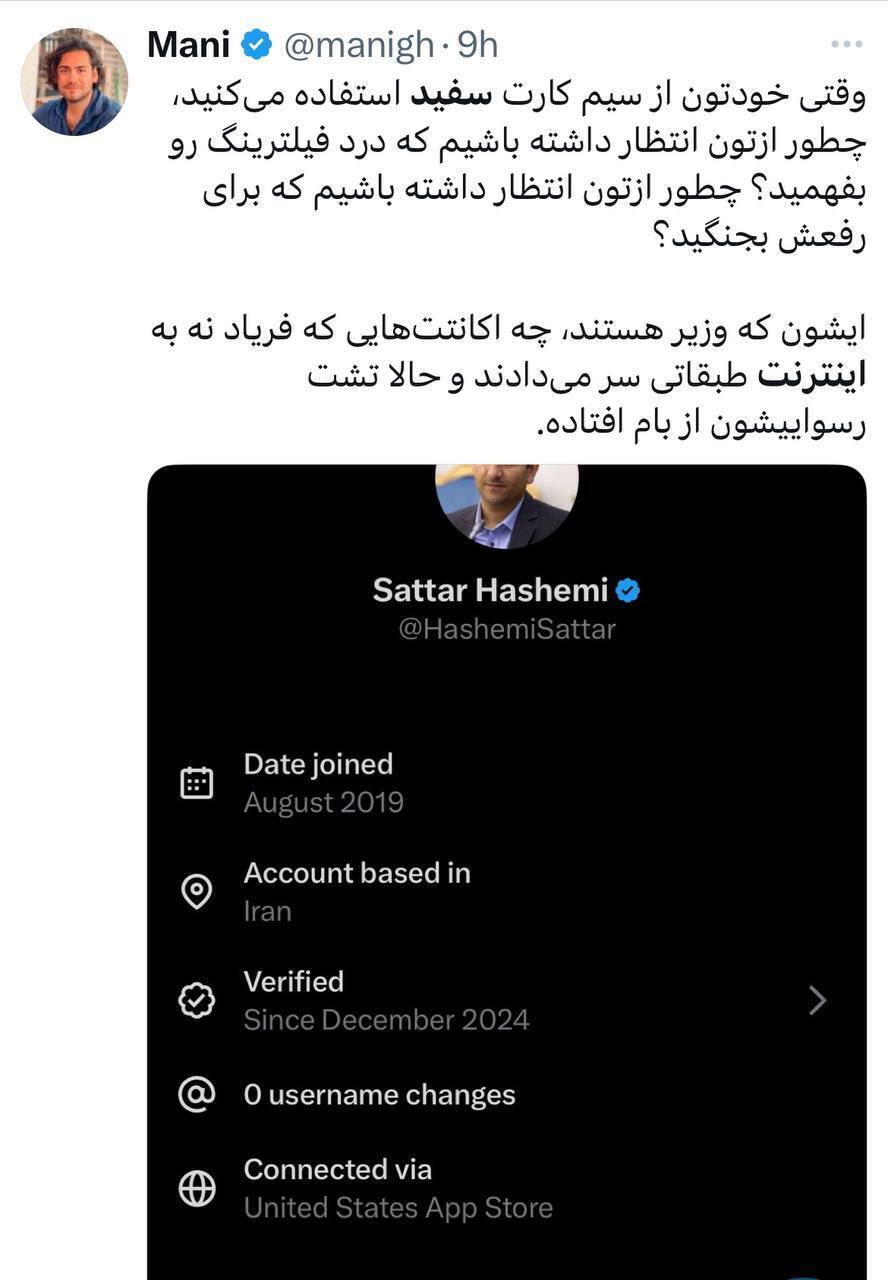
Task: Click the @manigh handle
Action: click(x=356, y=43)
